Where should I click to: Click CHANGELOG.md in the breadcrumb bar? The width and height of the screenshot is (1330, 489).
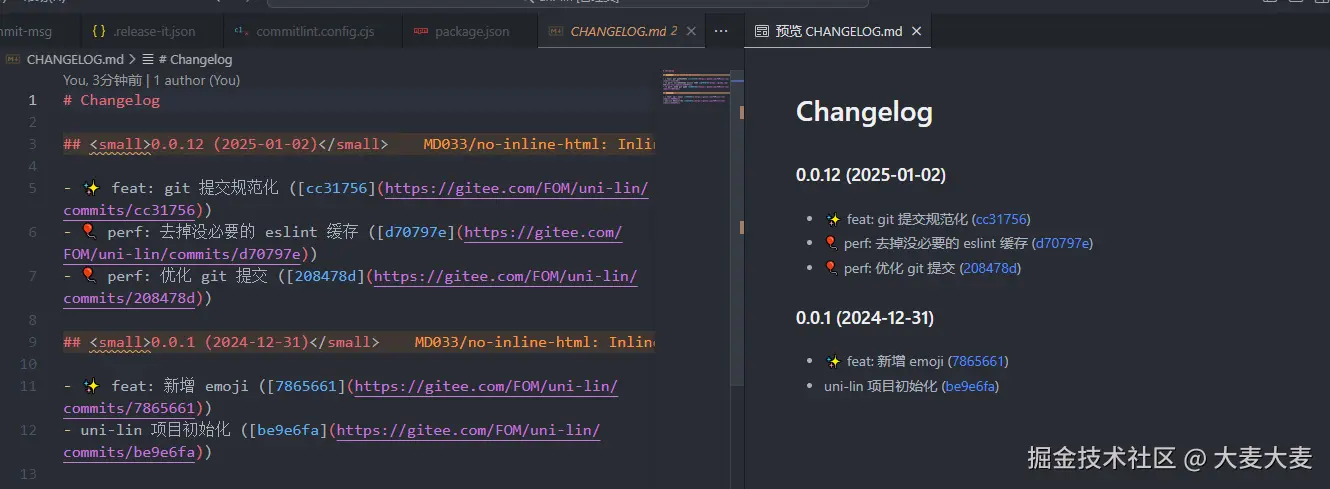click(75, 59)
